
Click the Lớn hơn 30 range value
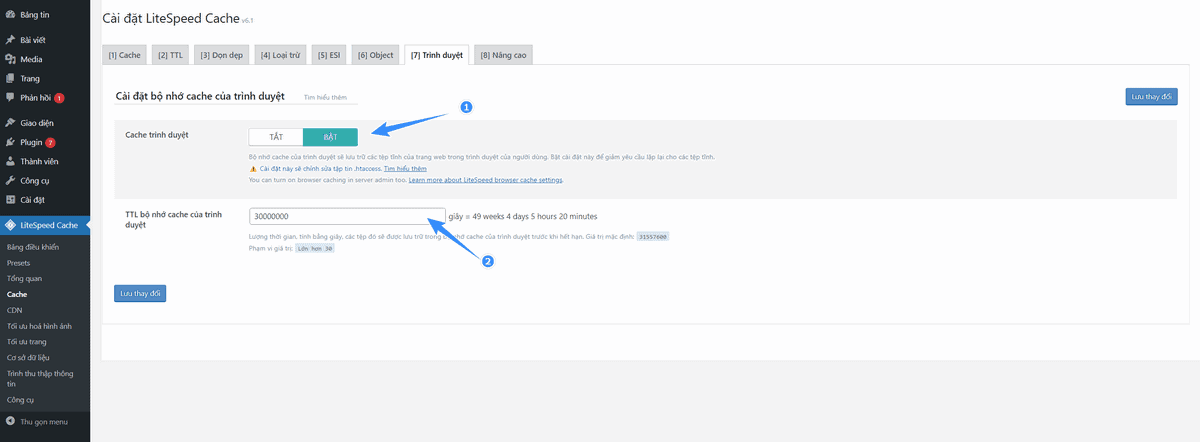coord(314,248)
